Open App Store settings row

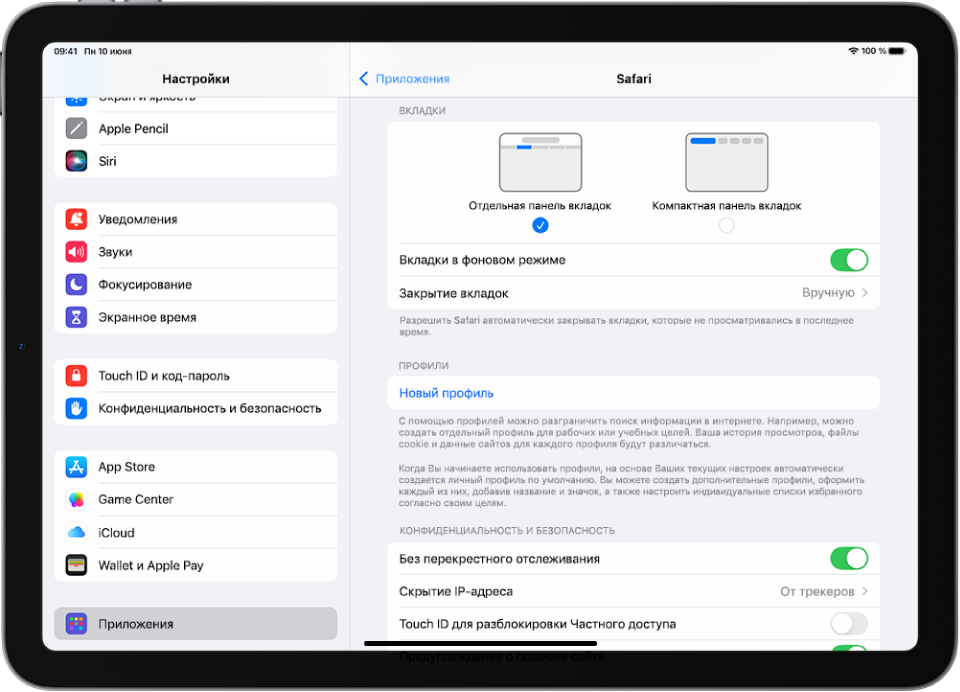click(x=195, y=467)
